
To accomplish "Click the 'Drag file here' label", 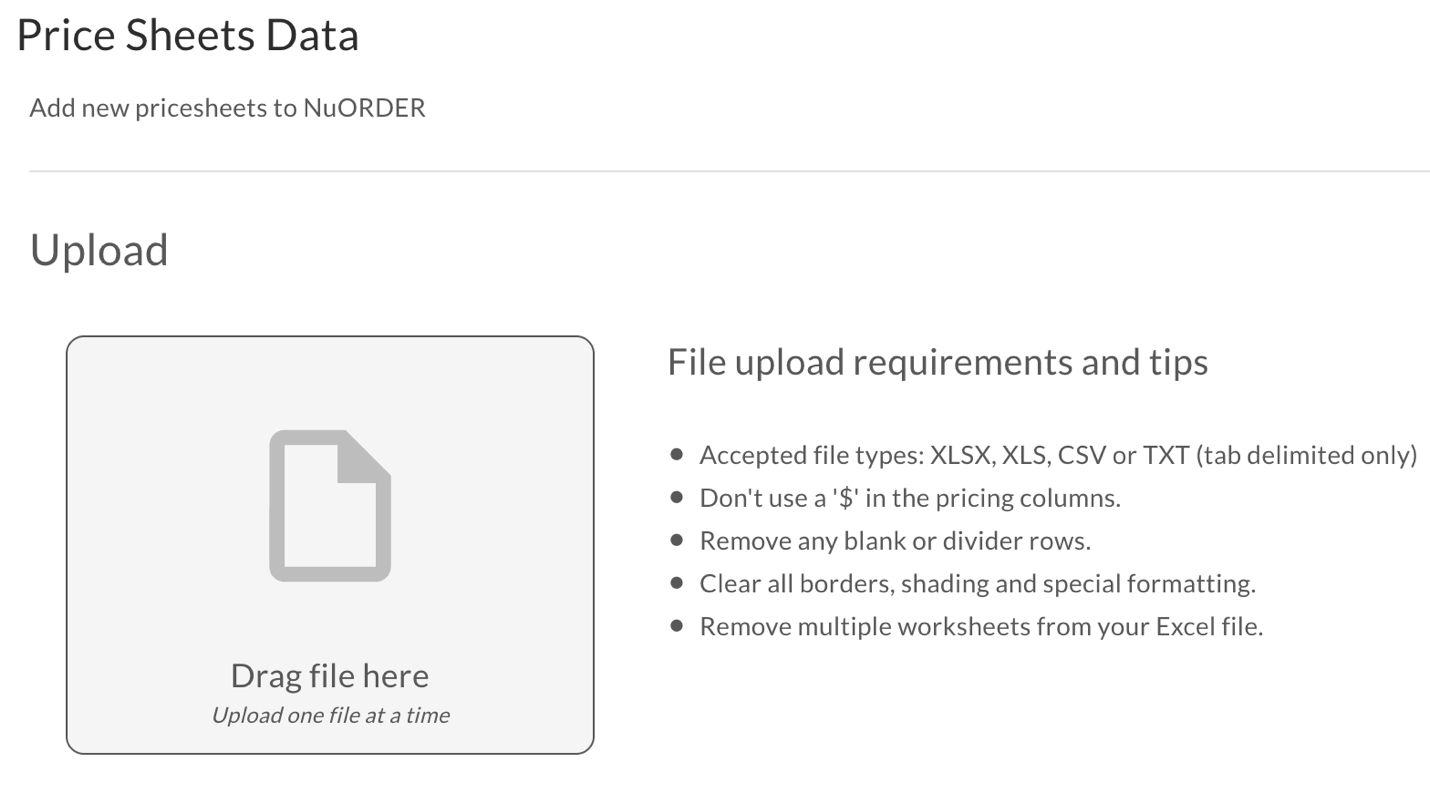I will [x=330, y=676].
